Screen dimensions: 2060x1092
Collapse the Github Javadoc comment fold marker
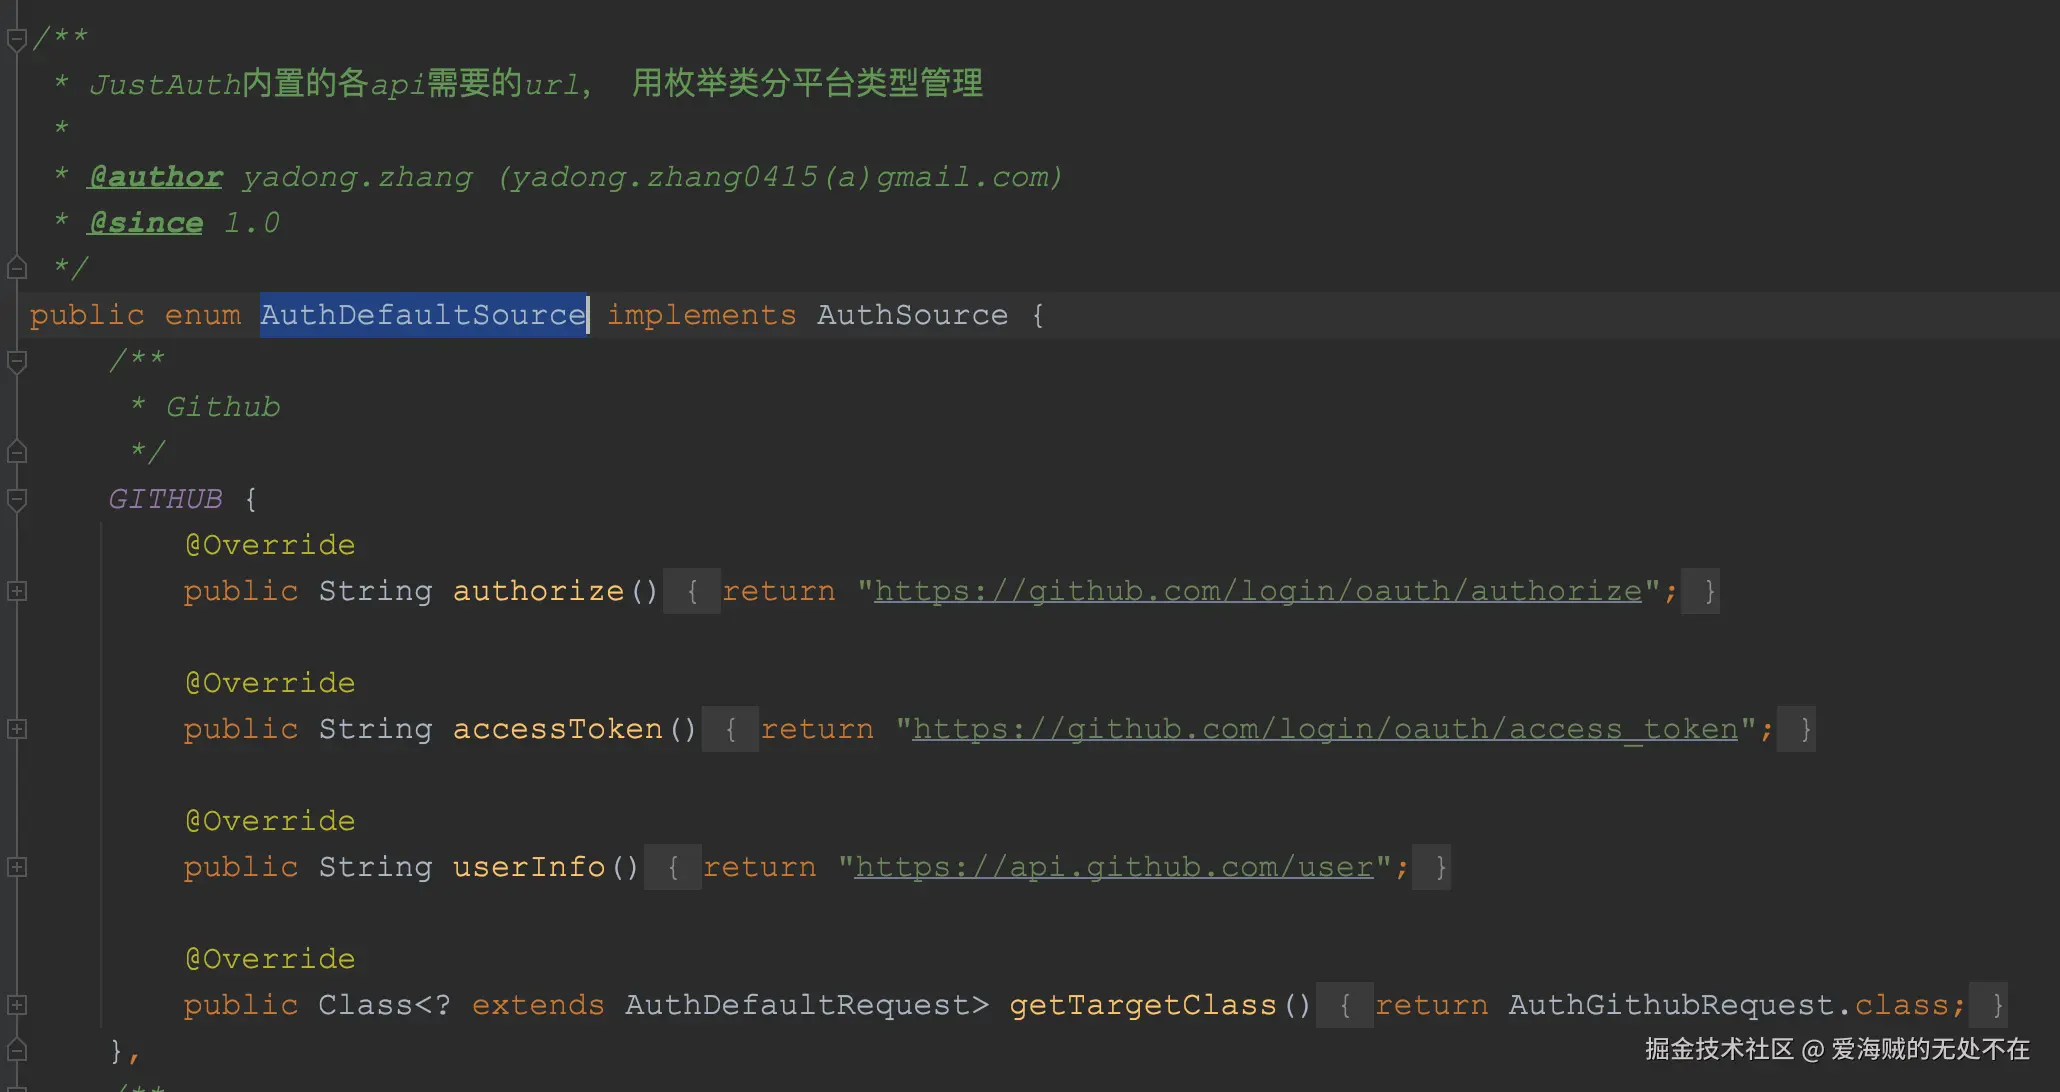click(x=16, y=361)
